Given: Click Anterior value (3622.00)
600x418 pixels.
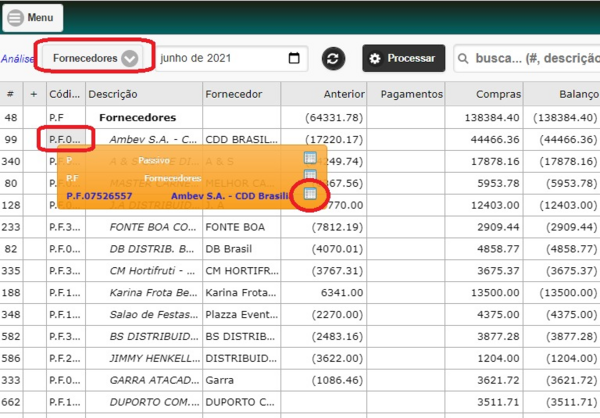Looking at the screenshot, I should tap(337, 358).
